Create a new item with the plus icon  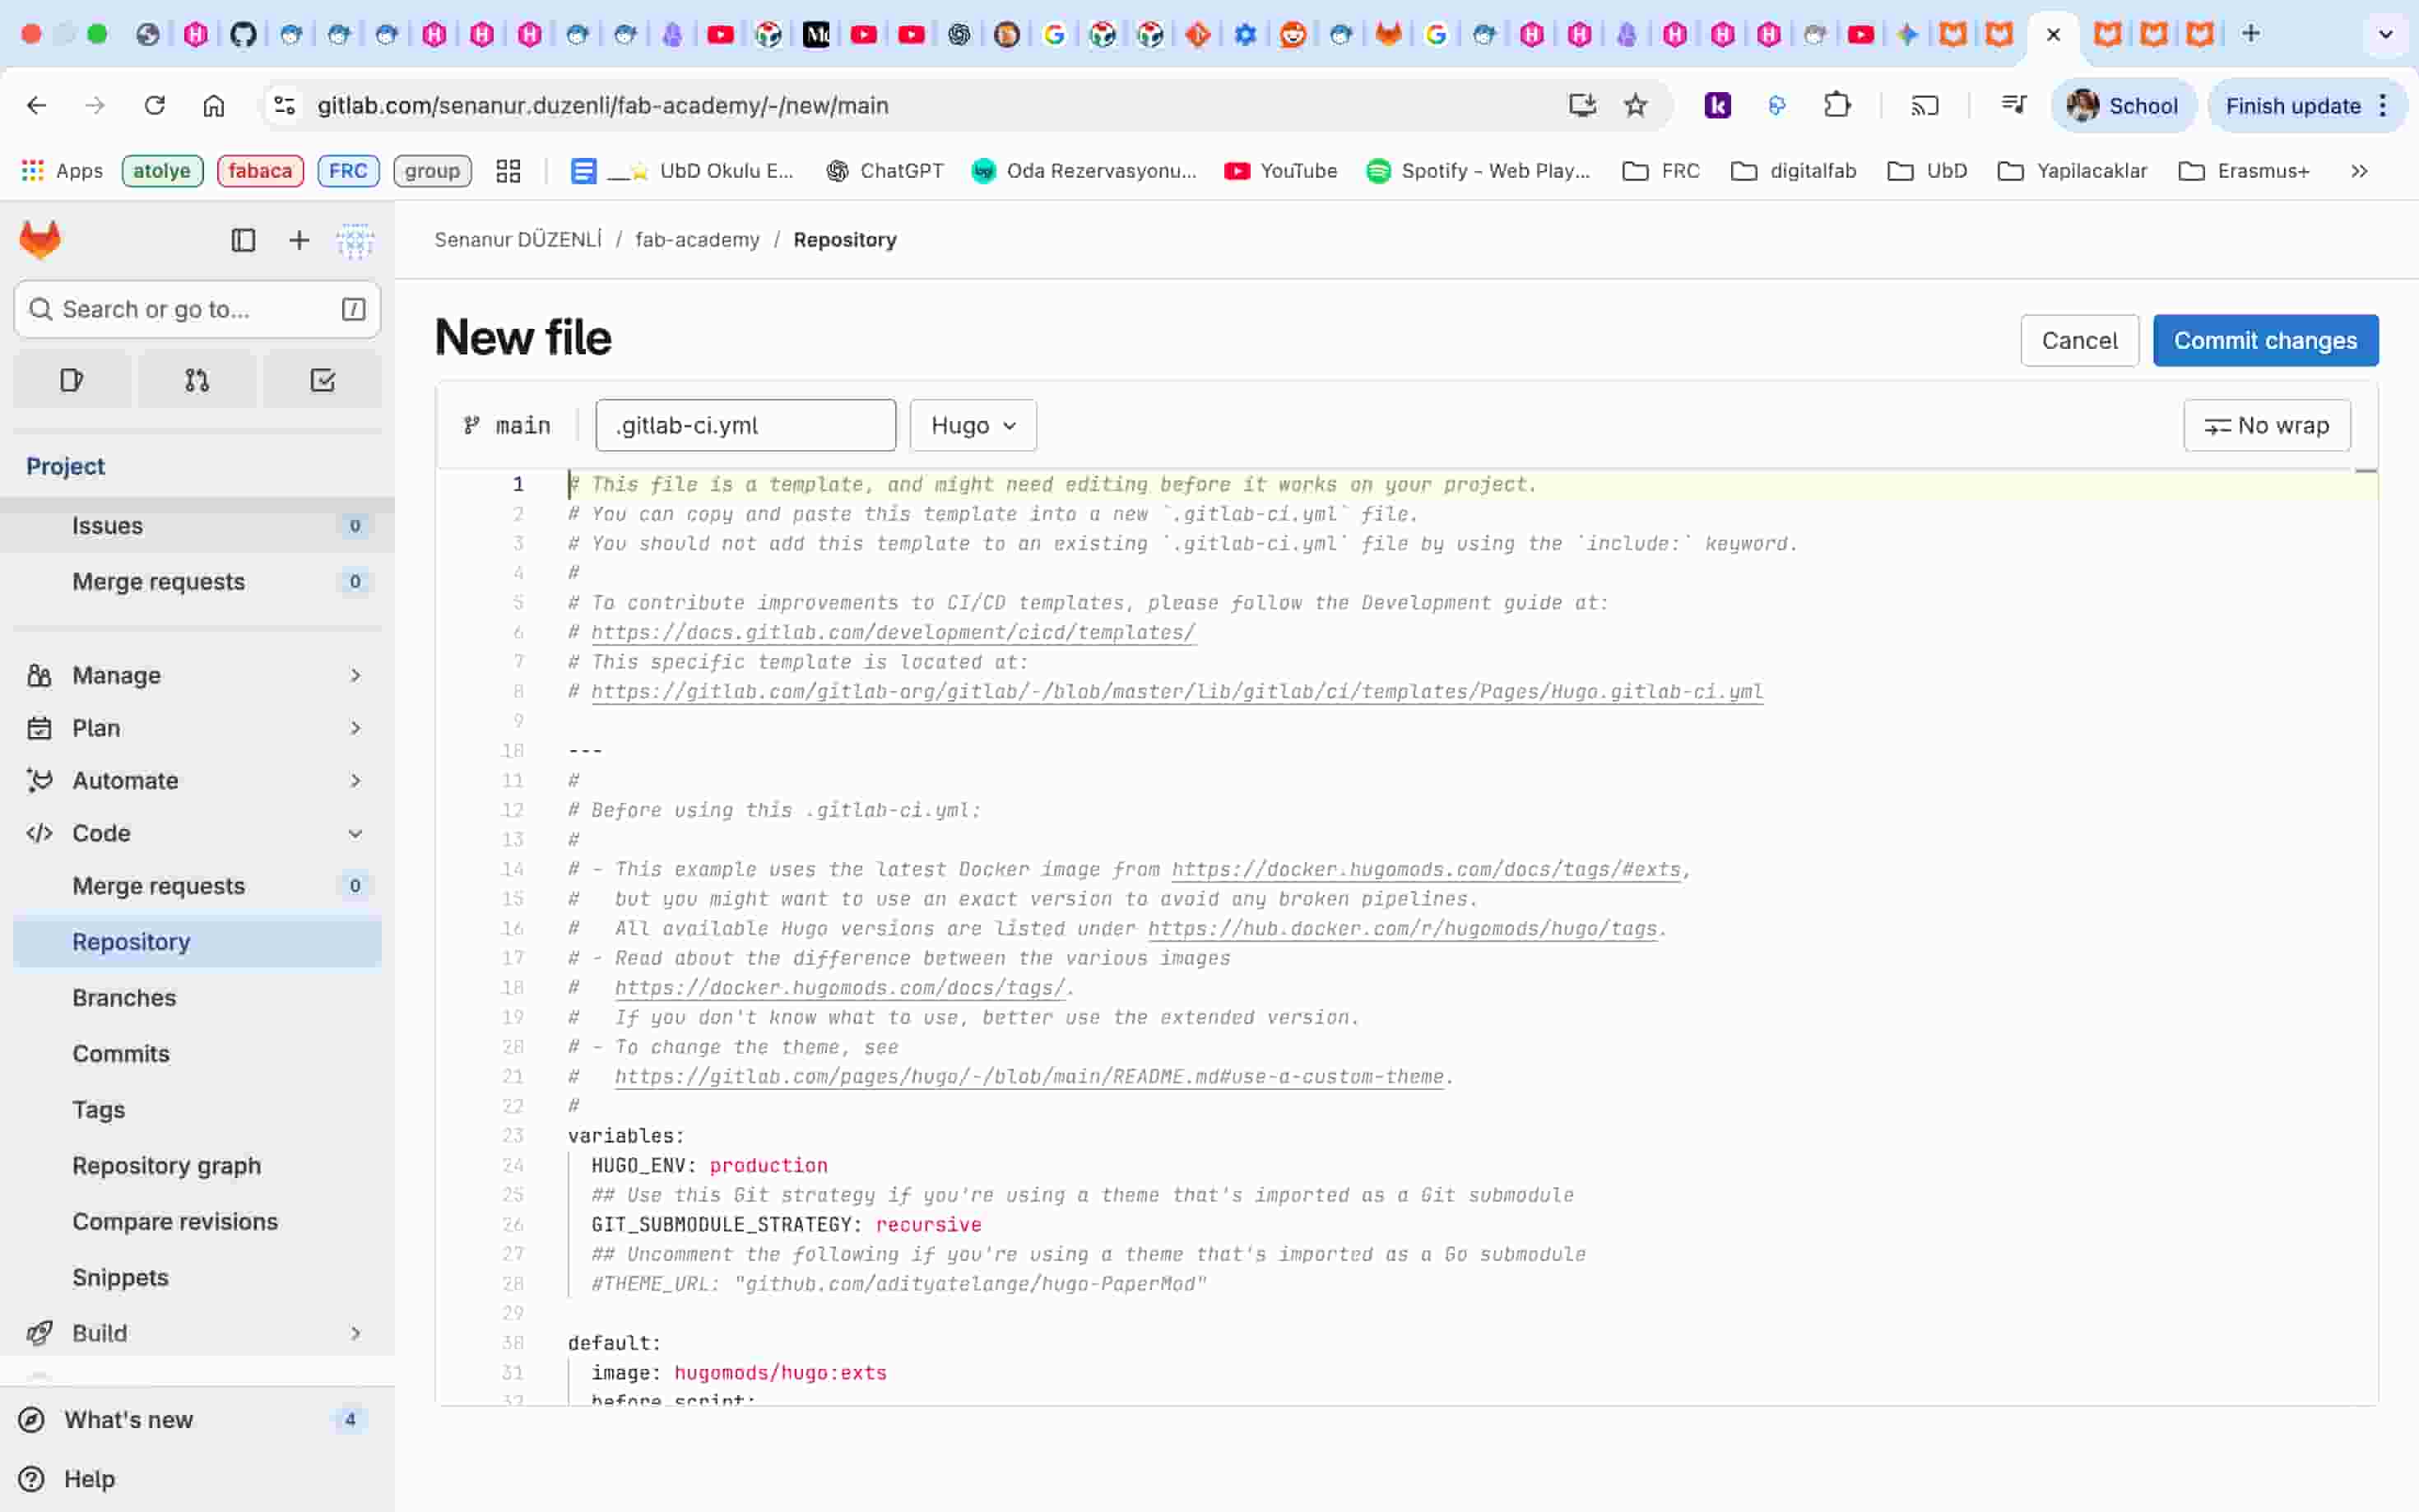click(x=298, y=240)
